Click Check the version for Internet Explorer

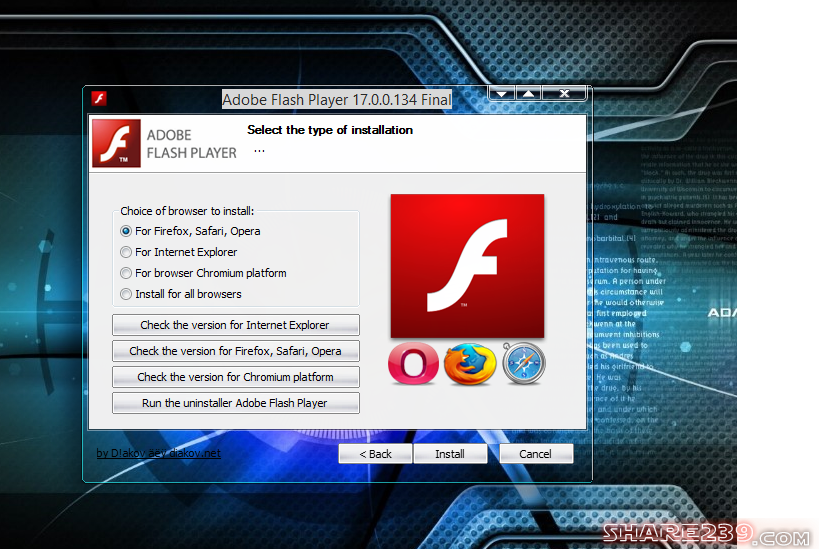coord(236,325)
